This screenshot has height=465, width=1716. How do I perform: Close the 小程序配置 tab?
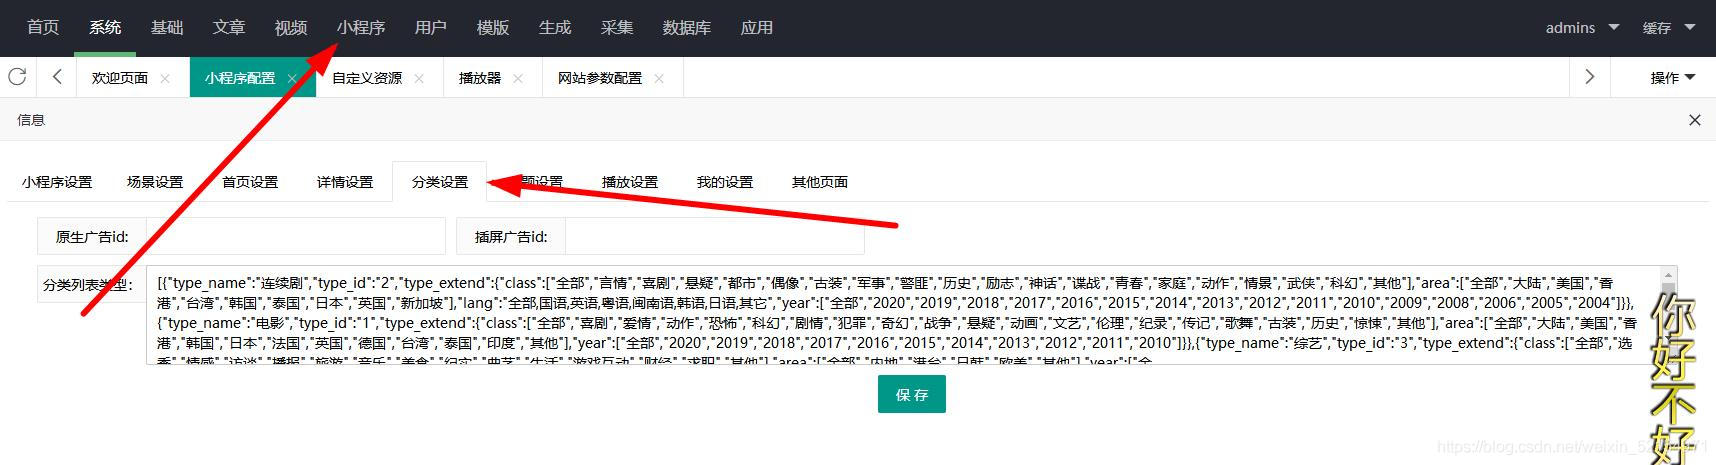click(x=292, y=78)
